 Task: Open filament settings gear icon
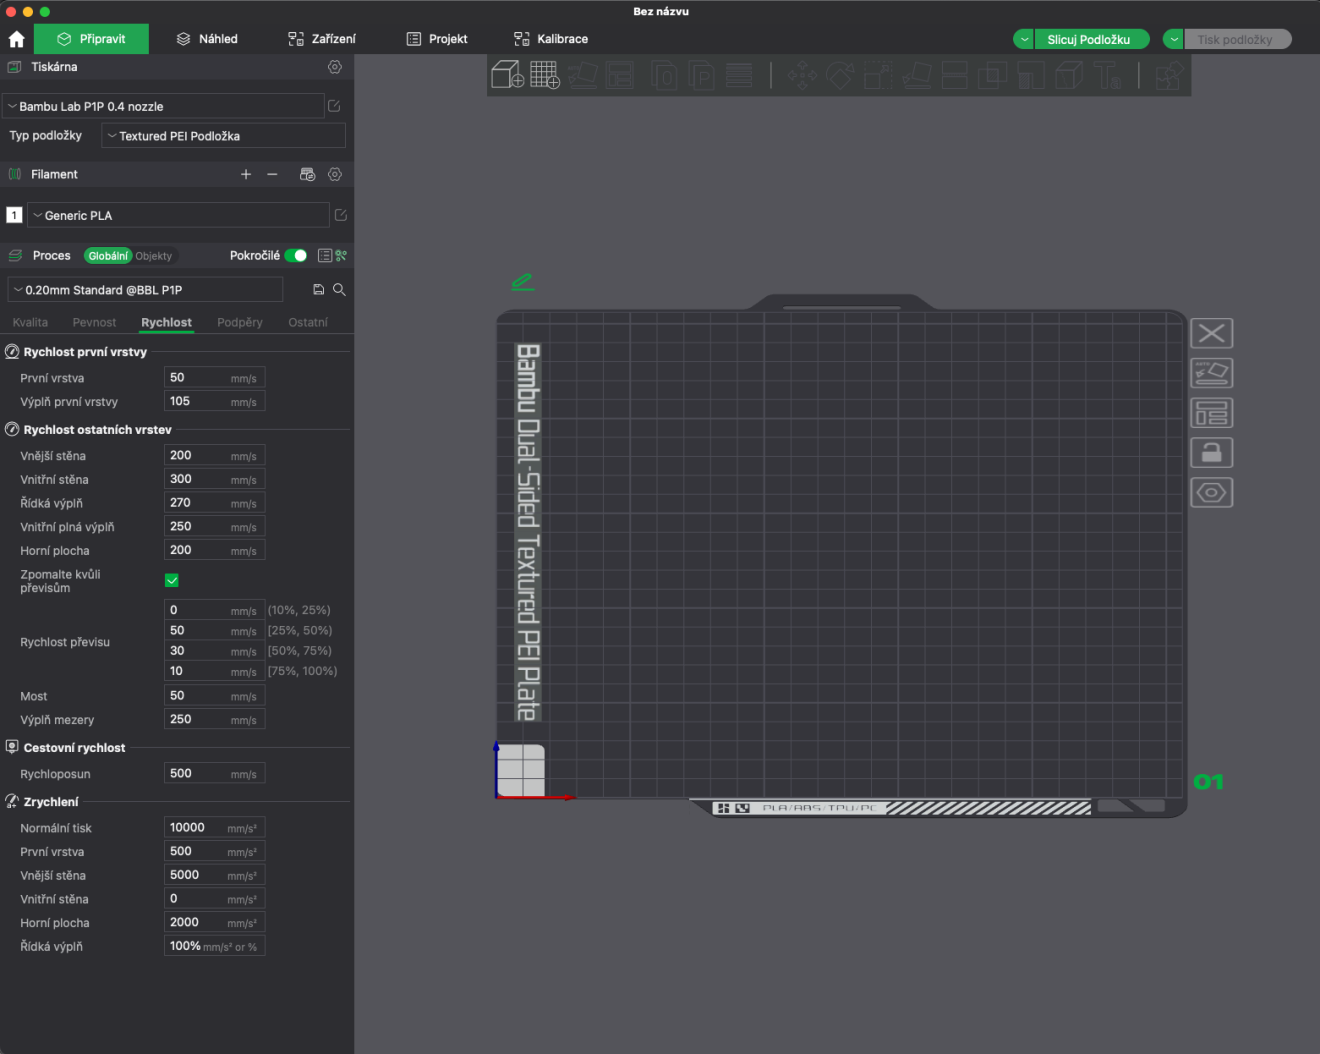(335, 174)
